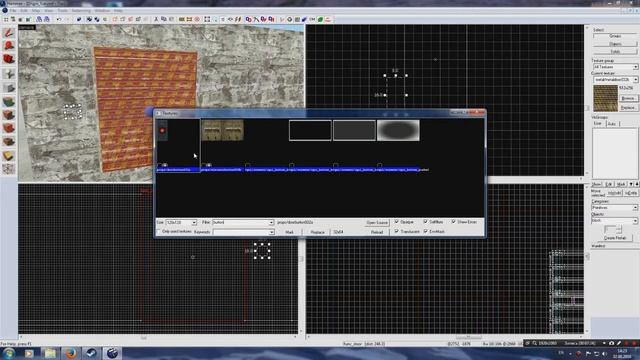Open the Objects dropdown in prefab panel

click(x=636, y=221)
